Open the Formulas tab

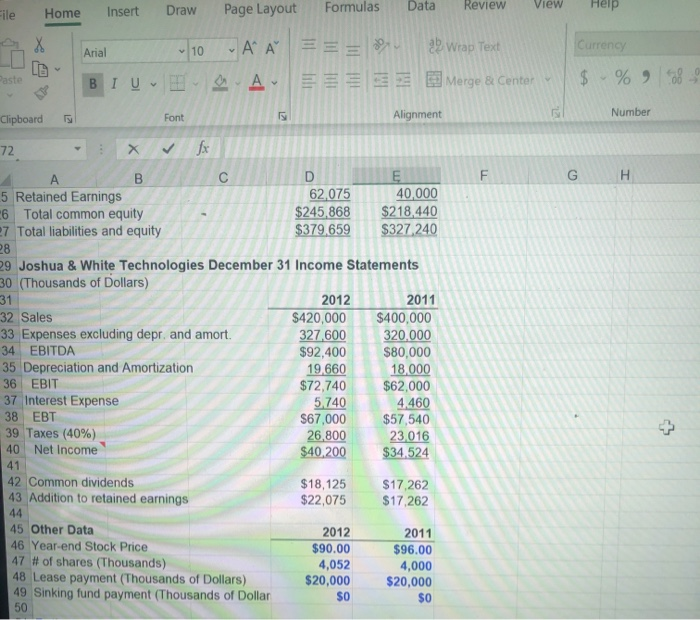(x=352, y=7)
